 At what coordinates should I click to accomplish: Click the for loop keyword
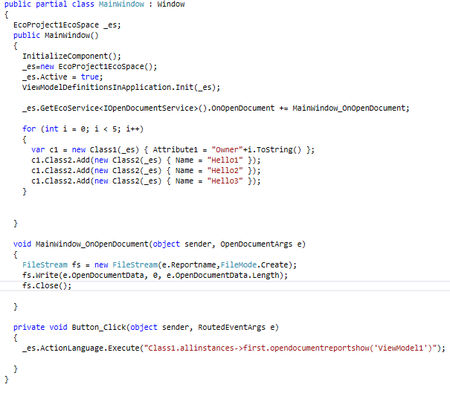(29, 129)
